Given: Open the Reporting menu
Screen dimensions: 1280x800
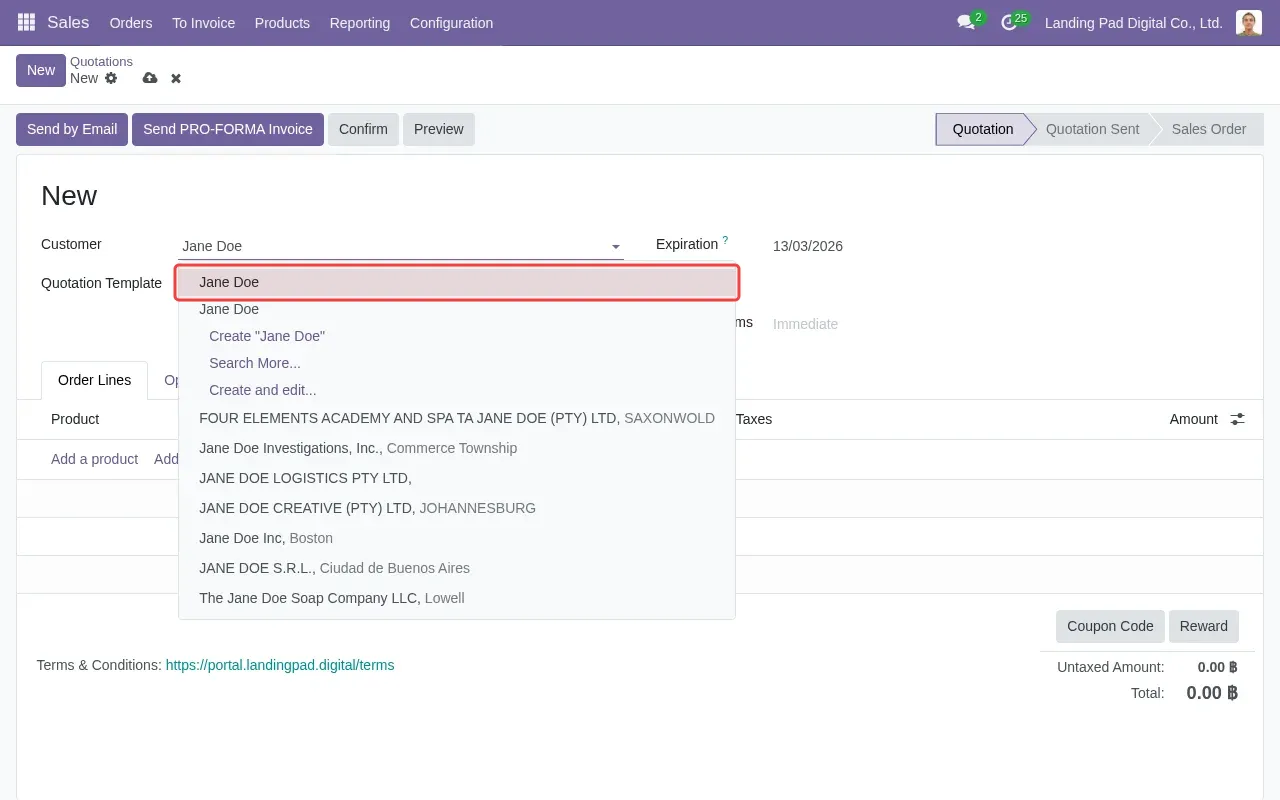Looking at the screenshot, I should point(359,22).
